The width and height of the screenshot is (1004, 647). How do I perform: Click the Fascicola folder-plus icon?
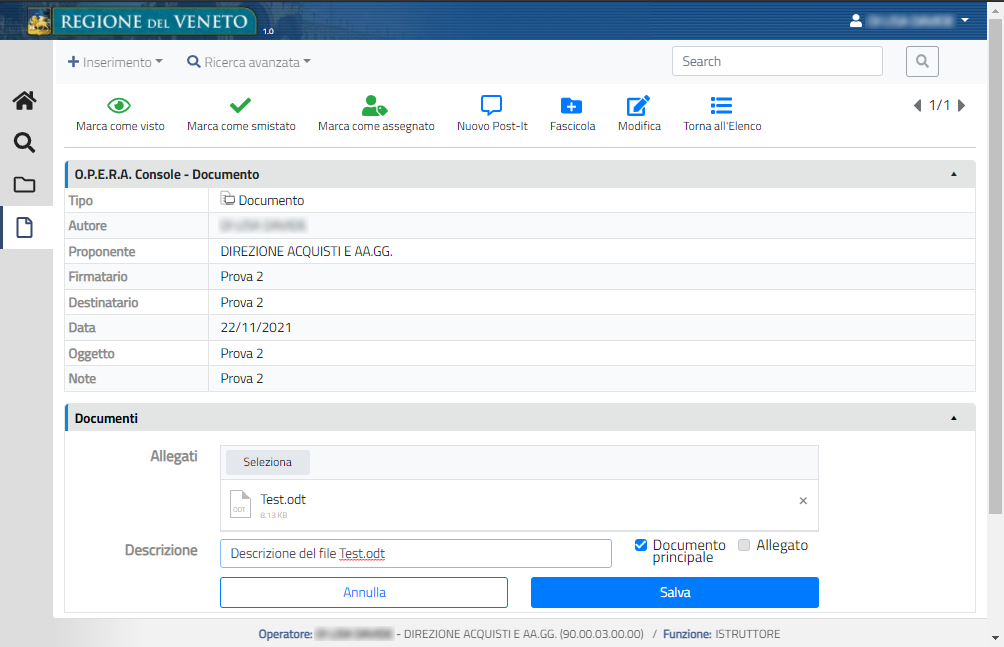pos(571,105)
